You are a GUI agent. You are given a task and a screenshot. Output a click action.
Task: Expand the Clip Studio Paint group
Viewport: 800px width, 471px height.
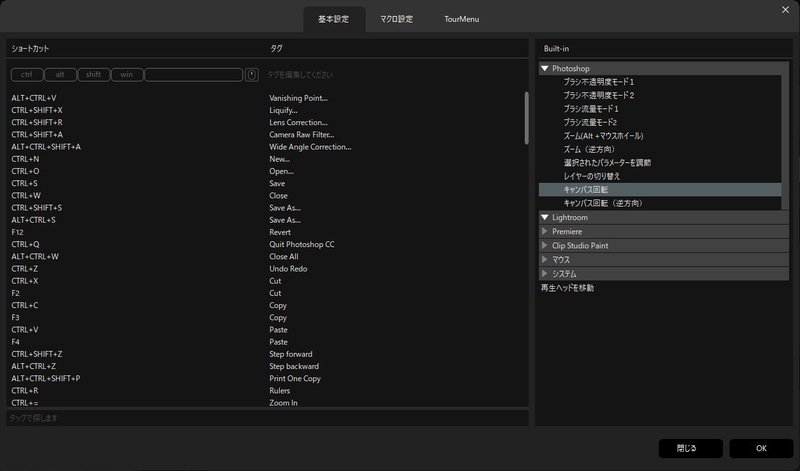click(x=545, y=245)
